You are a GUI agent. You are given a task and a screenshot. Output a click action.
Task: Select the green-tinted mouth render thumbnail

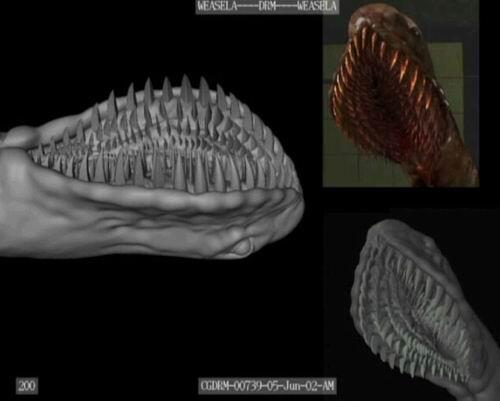tap(412, 307)
